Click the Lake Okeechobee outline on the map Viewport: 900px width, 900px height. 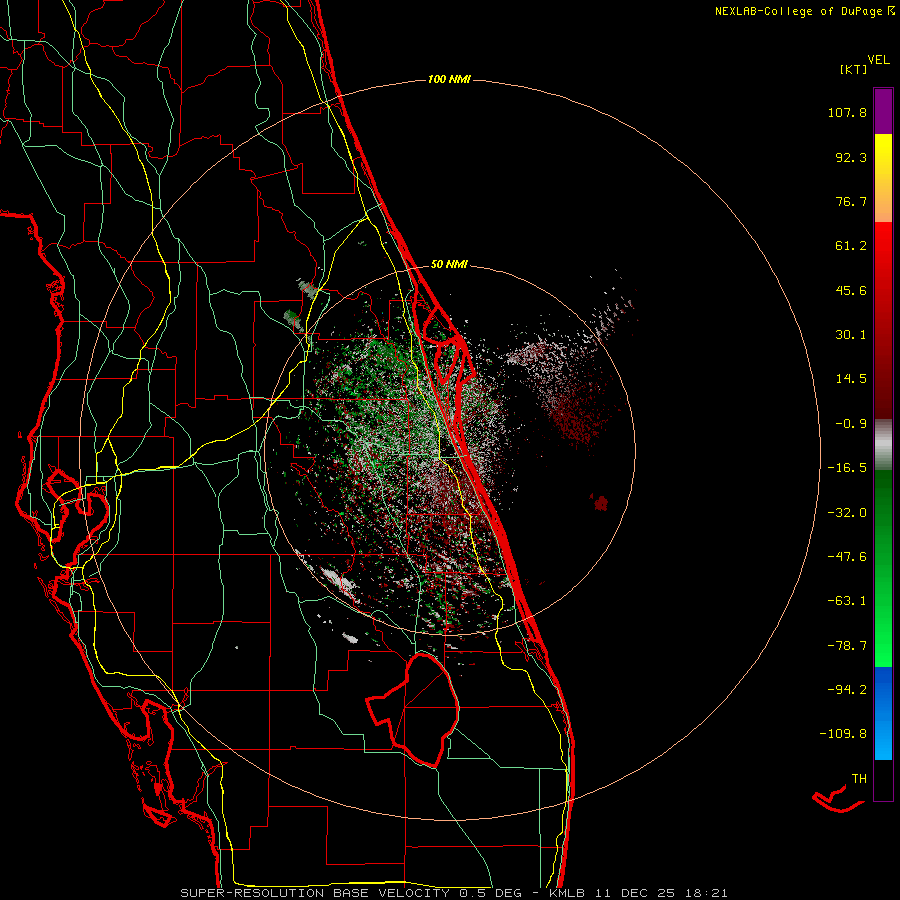pos(413,710)
